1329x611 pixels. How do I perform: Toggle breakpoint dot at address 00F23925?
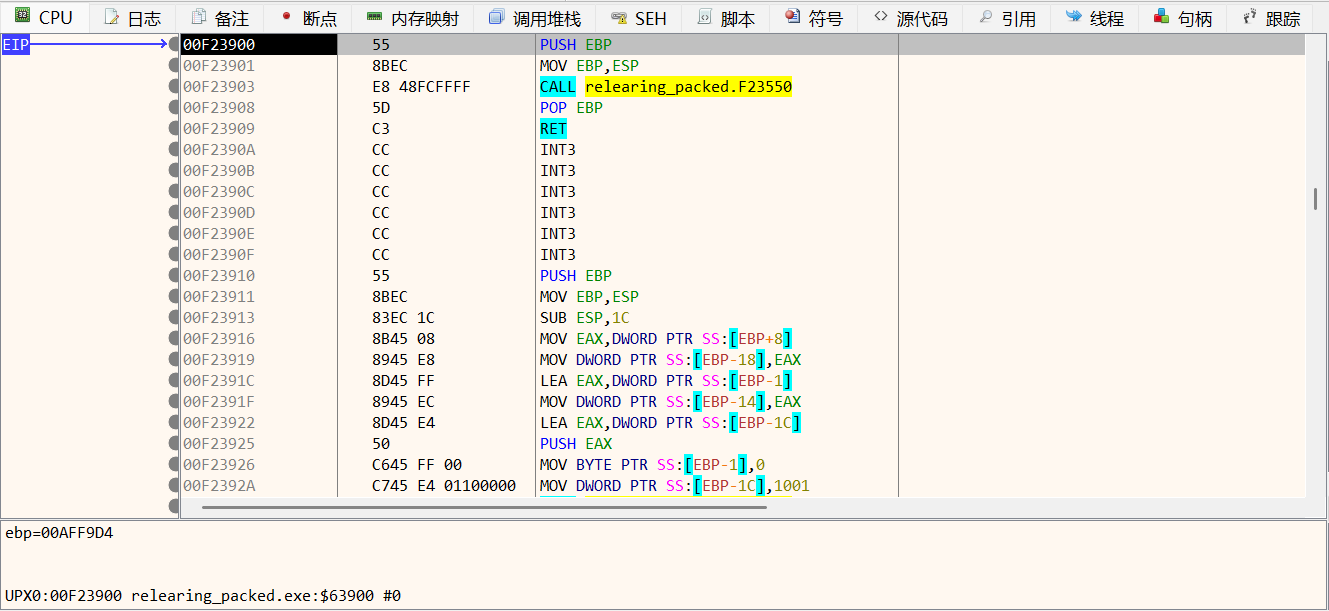174,444
